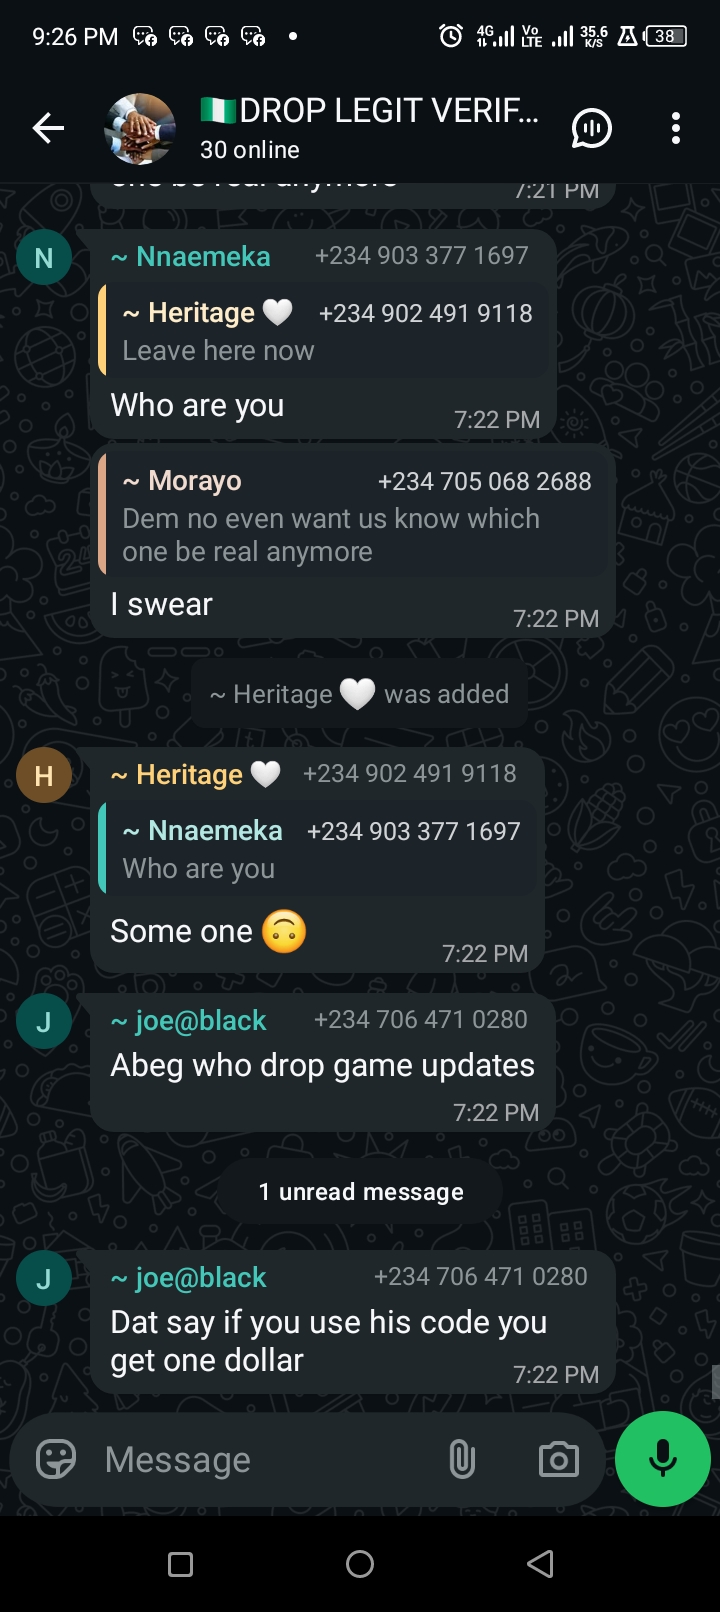Image resolution: width=720 pixels, height=1612 pixels.
Task: Open the group profile picture thumbnail
Action: [x=140, y=128]
